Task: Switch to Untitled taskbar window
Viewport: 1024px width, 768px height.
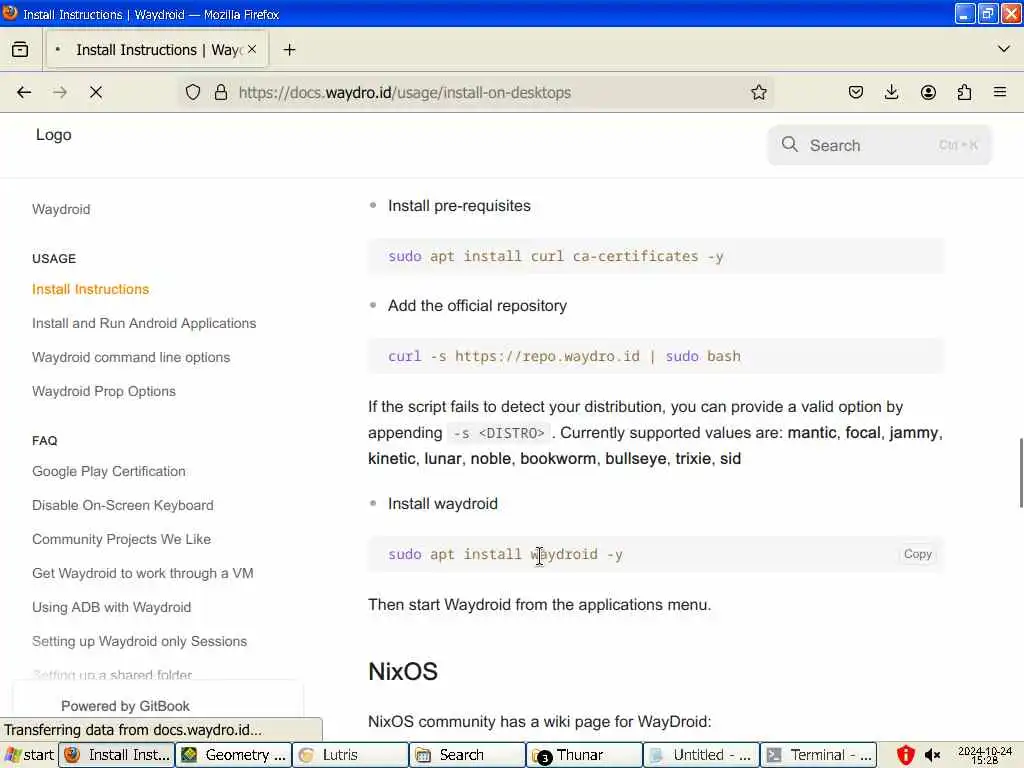Action: click(x=701, y=755)
